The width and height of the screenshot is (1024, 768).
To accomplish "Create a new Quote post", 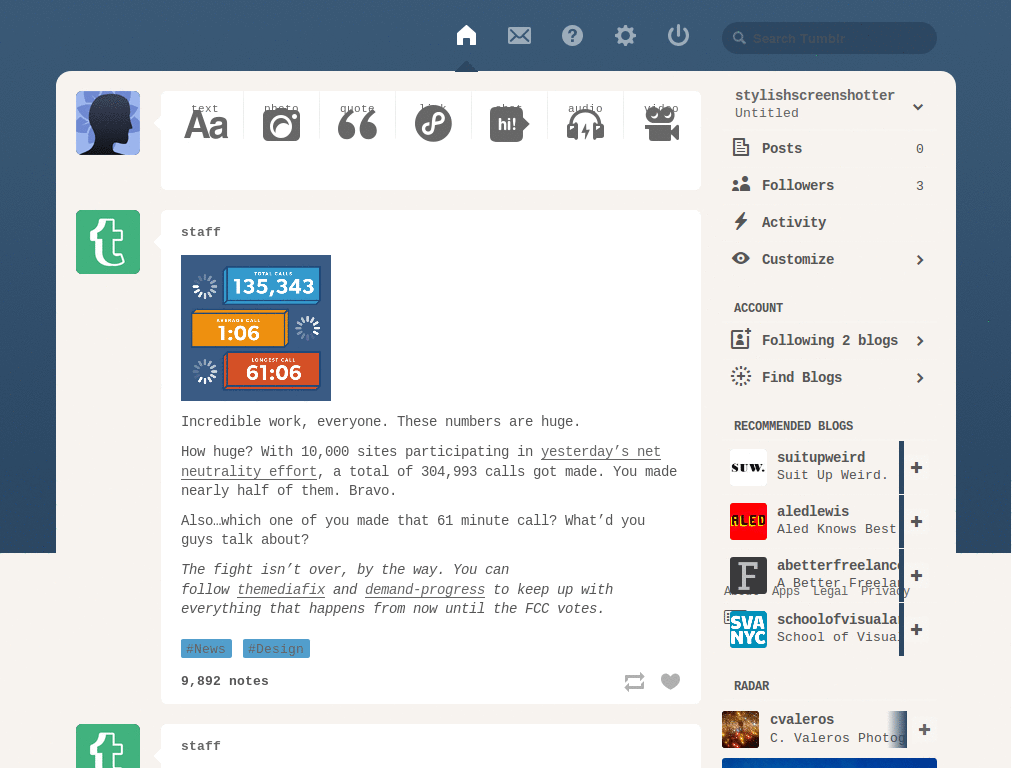I will [357, 122].
